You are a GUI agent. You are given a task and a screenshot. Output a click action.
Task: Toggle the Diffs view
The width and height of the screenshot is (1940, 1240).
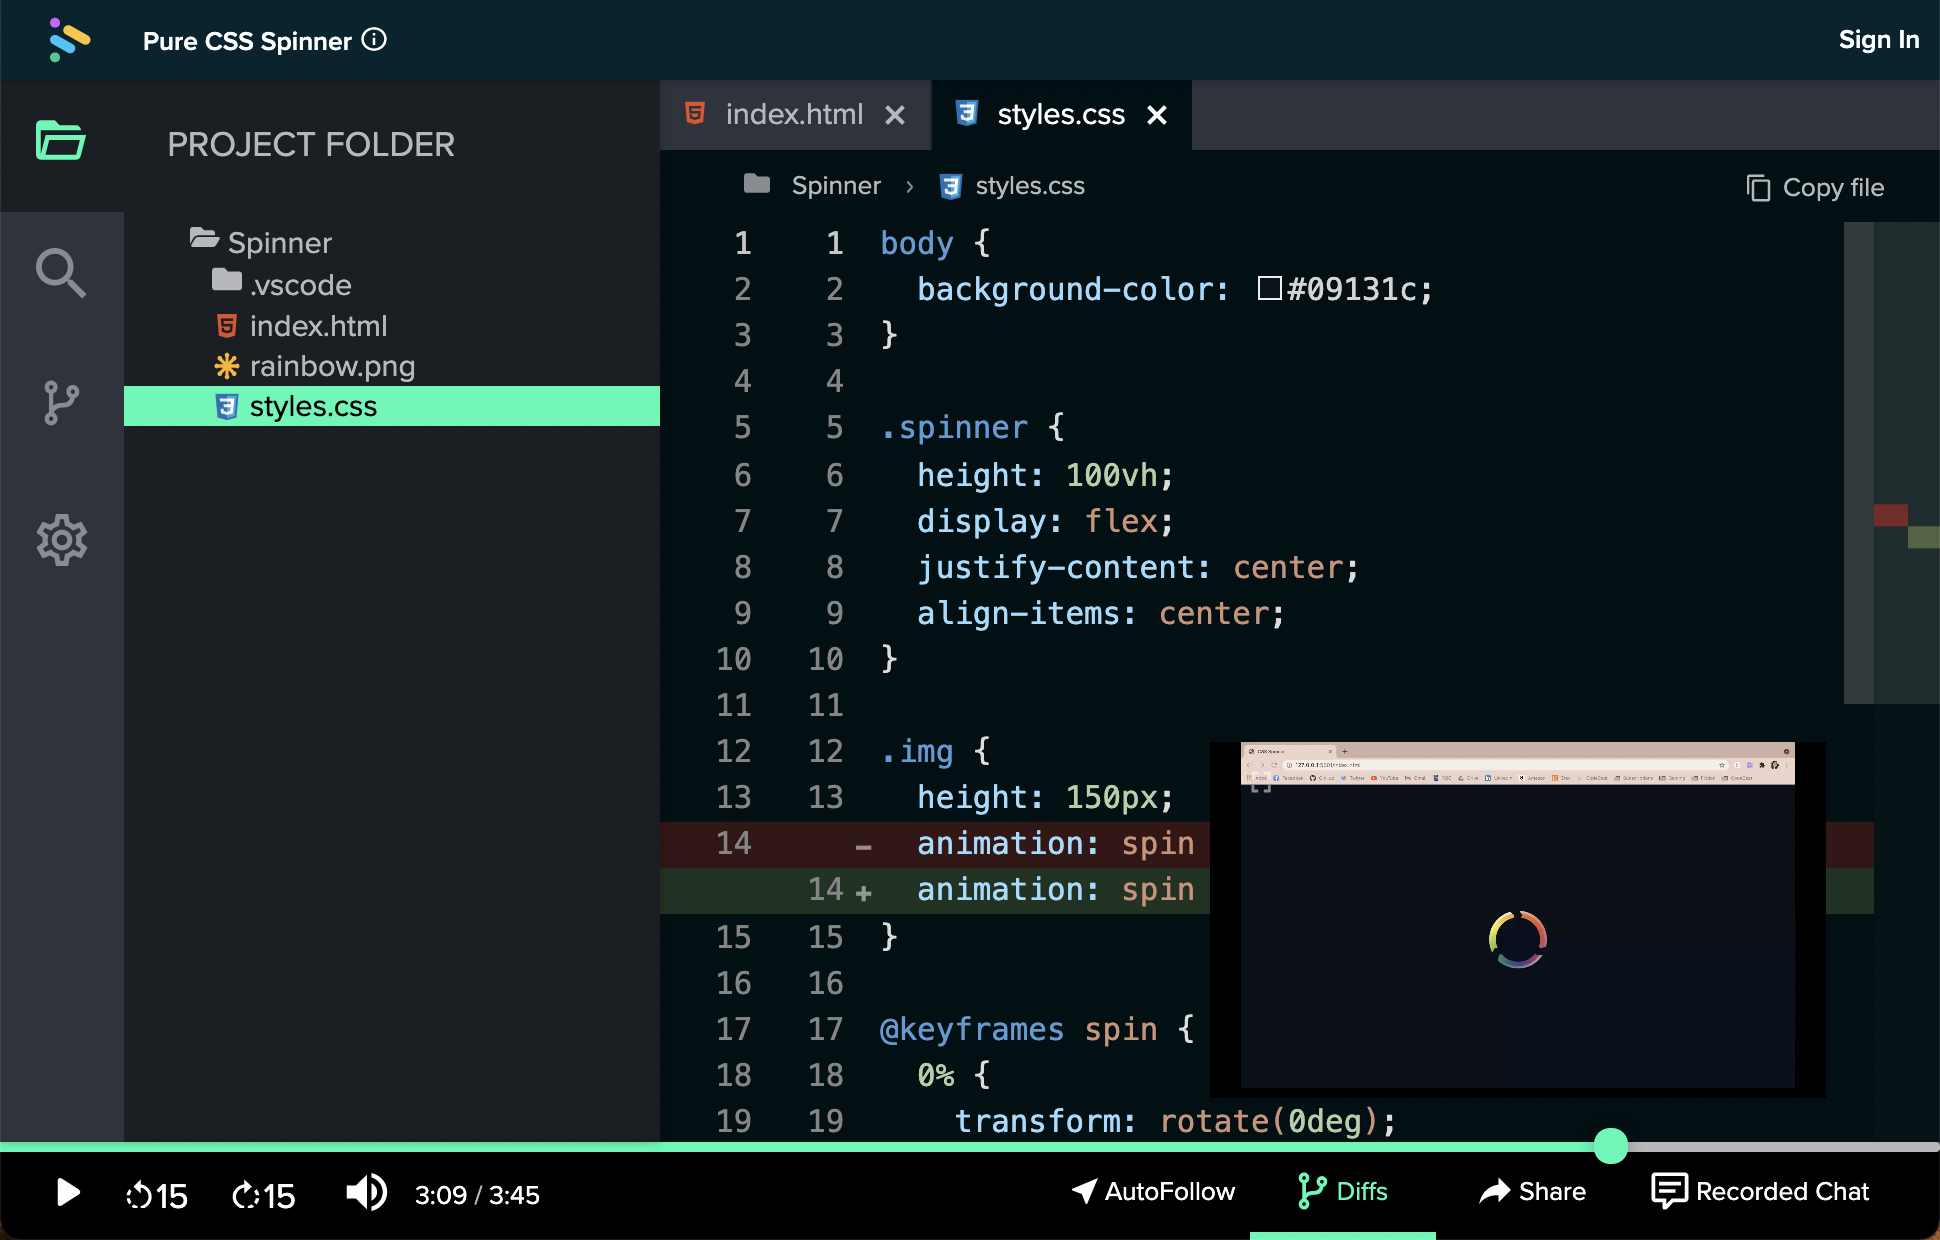click(x=1343, y=1191)
